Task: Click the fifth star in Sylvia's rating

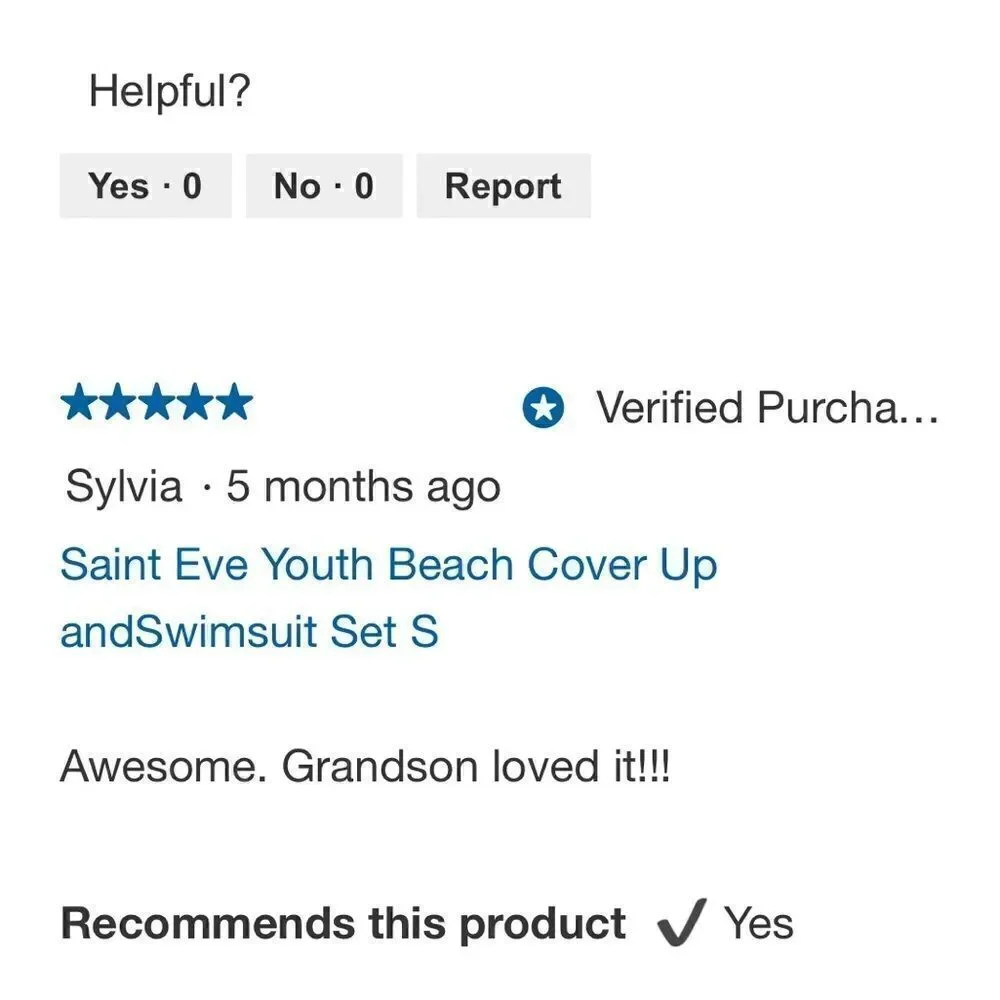Action: (235, 402)
